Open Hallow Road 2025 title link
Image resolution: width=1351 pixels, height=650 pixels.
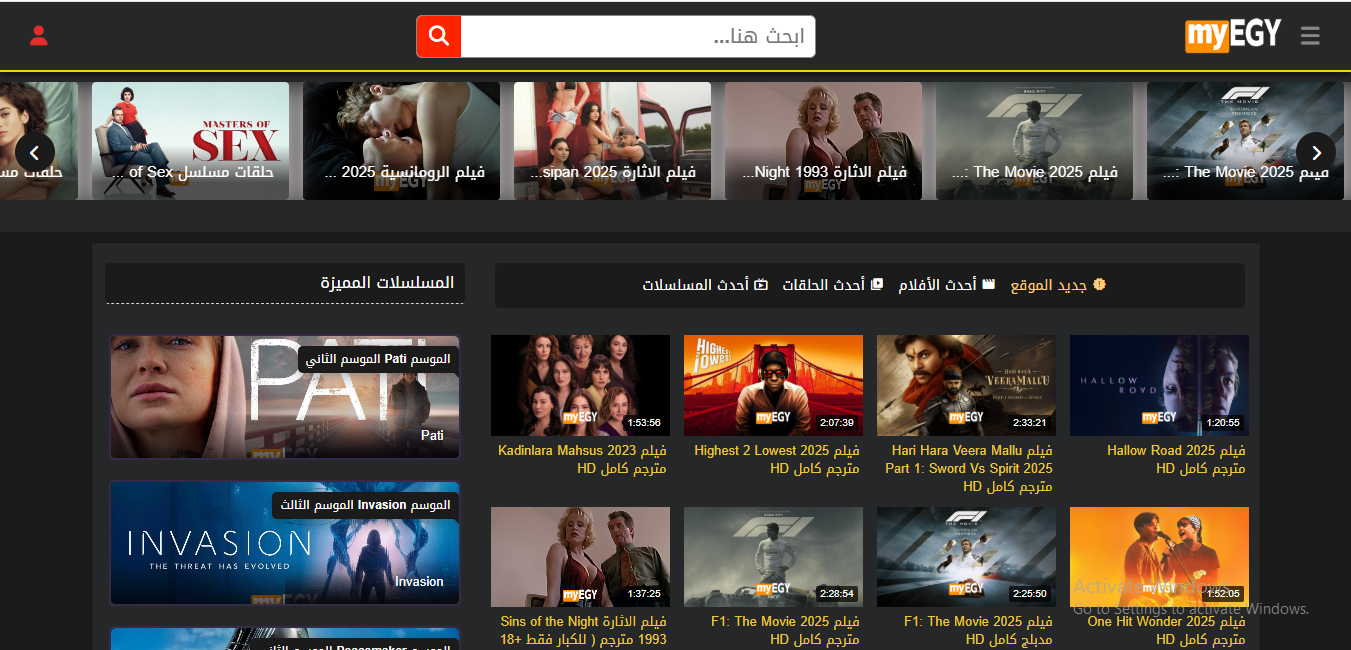coord(1176,459)
